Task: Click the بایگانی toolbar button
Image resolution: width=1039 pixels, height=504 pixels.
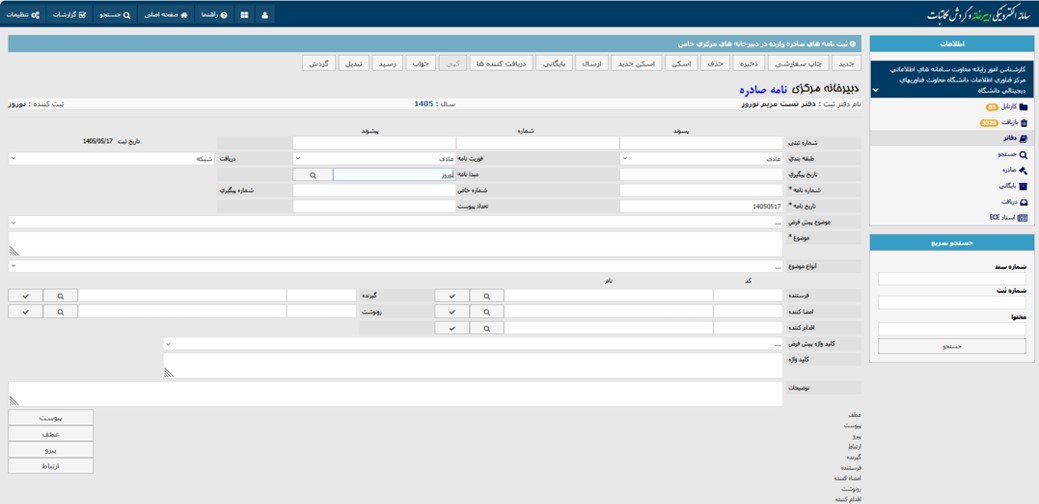Action: [554, 63]
